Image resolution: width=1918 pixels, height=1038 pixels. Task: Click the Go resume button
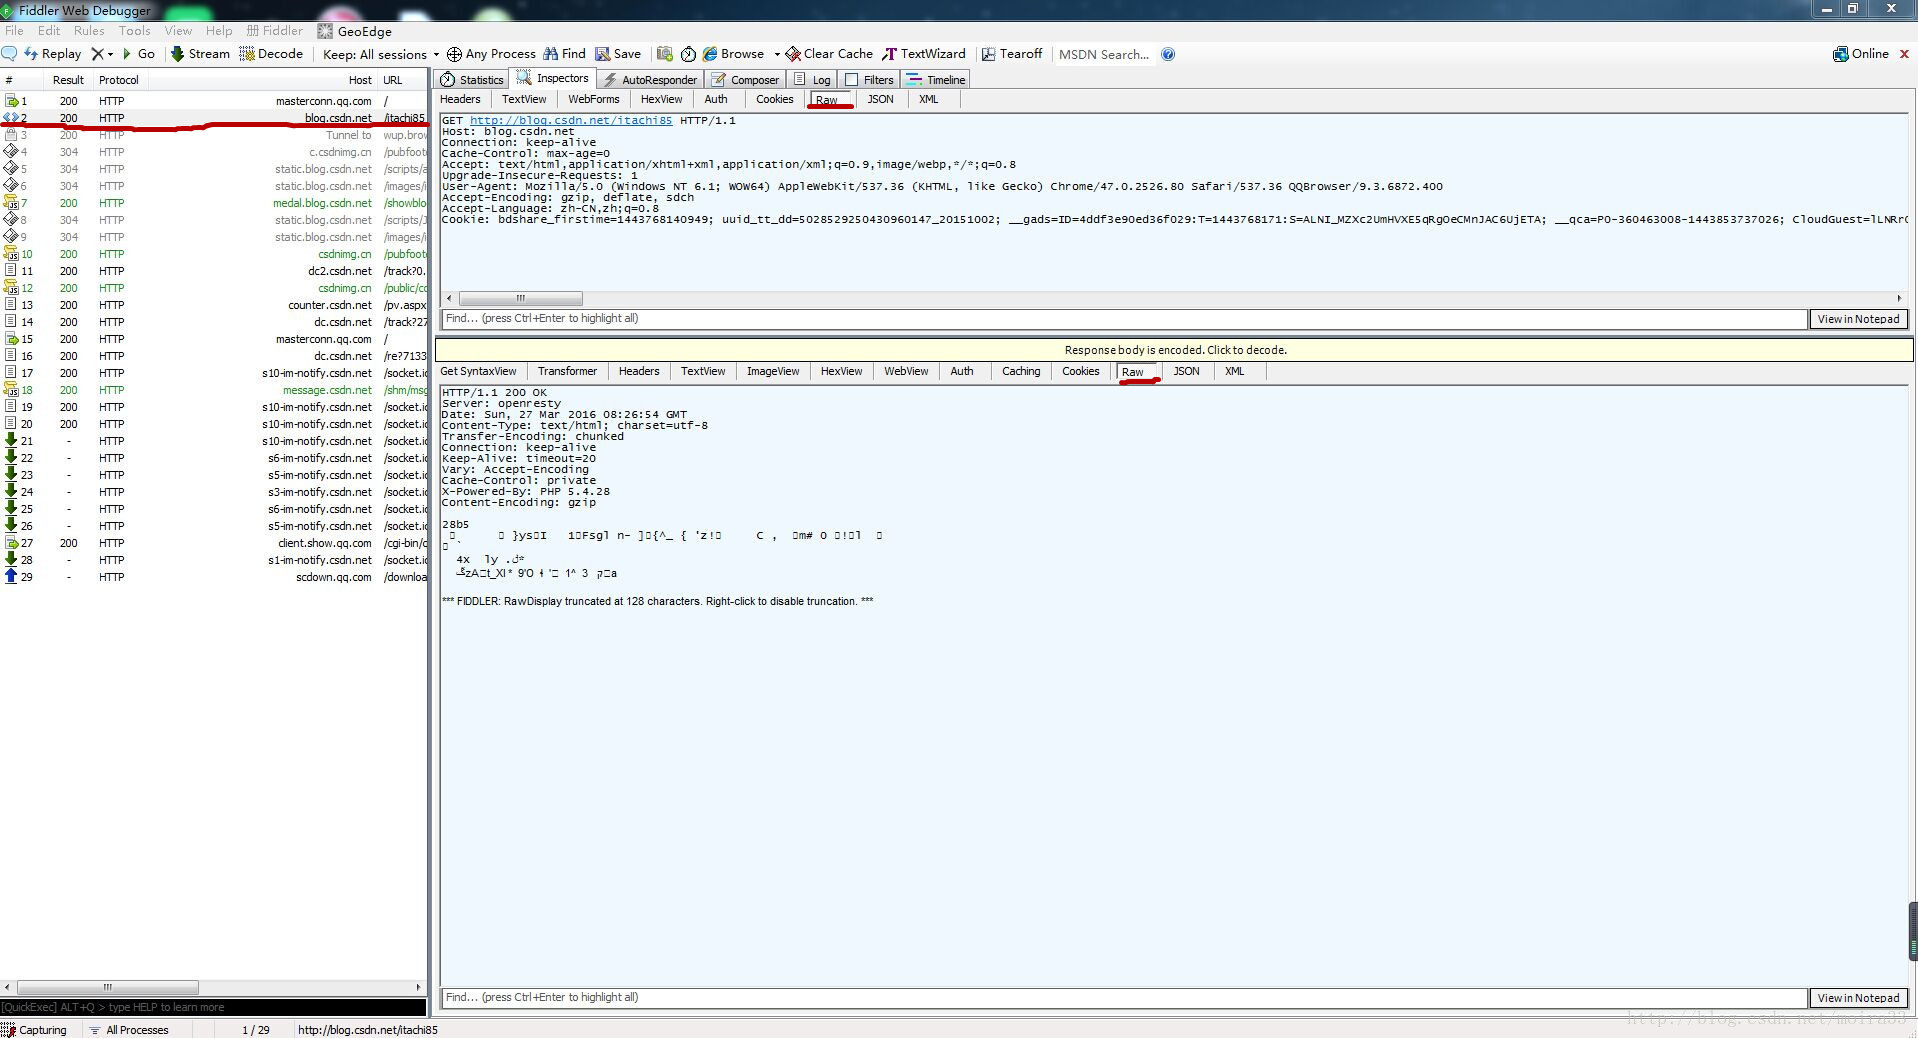point(138,54)
